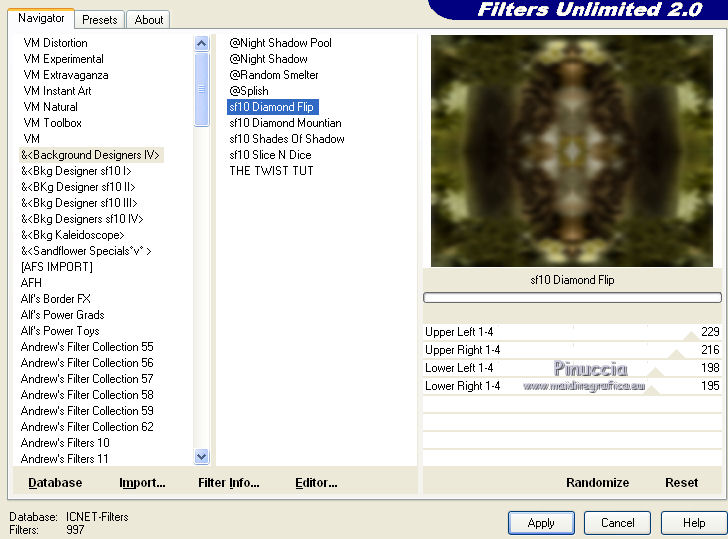Select the VM Instant Art category
Screen dimensions: 728x539
click(57, 91)
